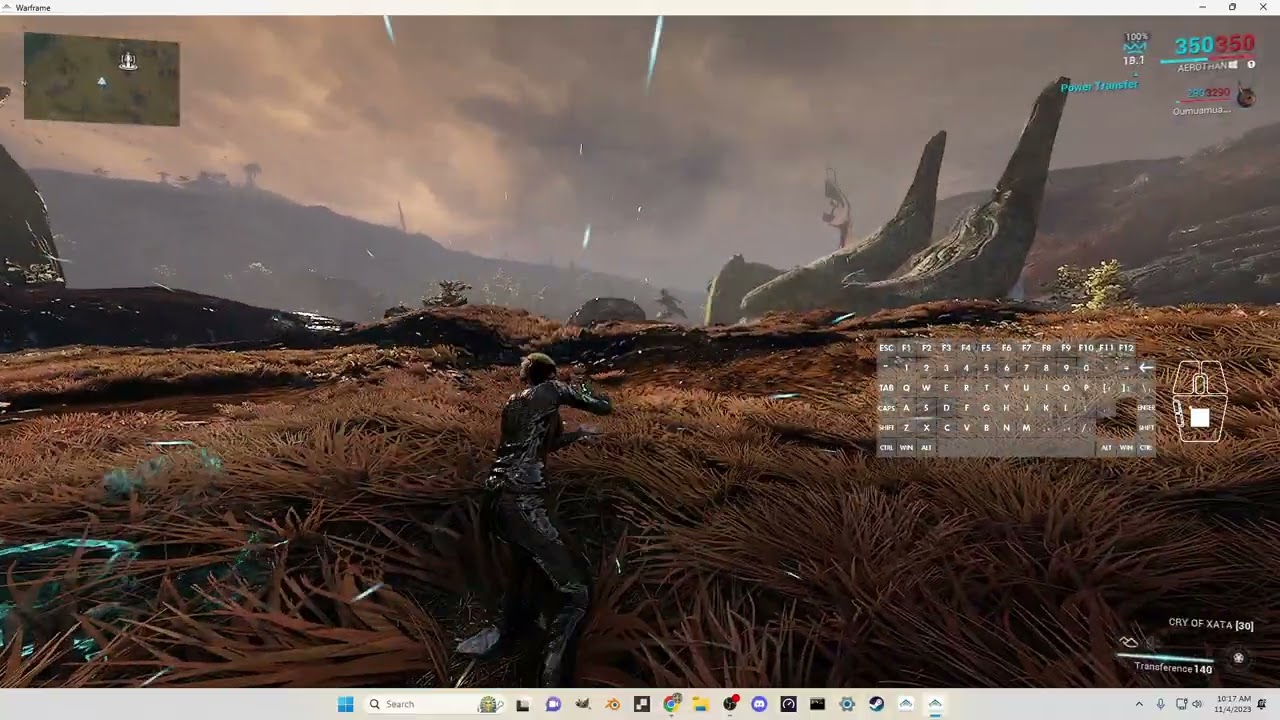The image size is (1280, 720).
Task: Click the Transference 140 energy label
Action: point(1173,668)
